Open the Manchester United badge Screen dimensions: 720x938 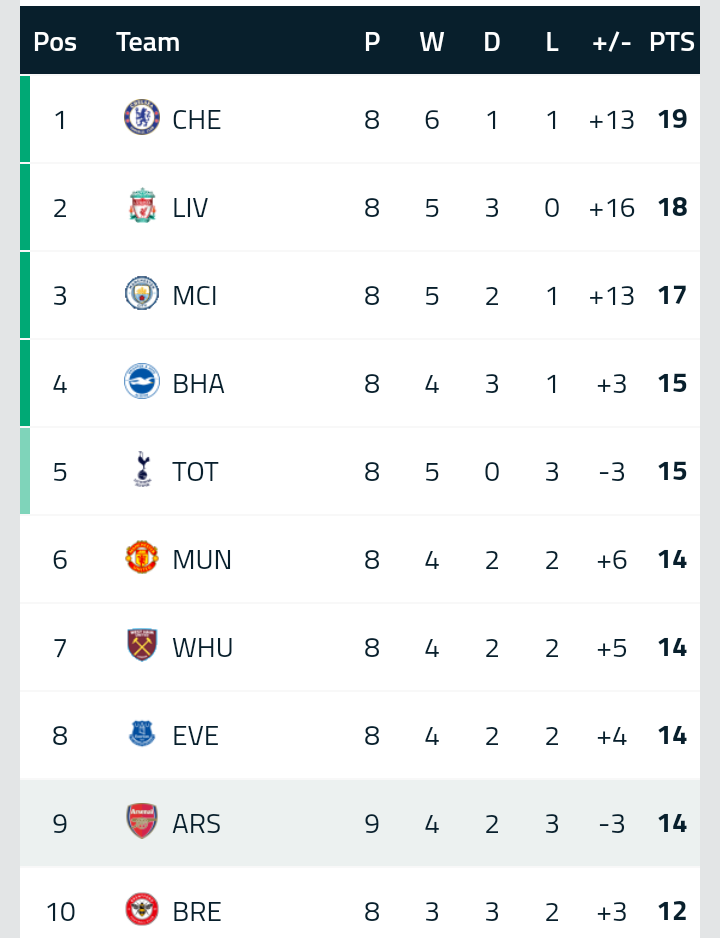coord(142,557)
